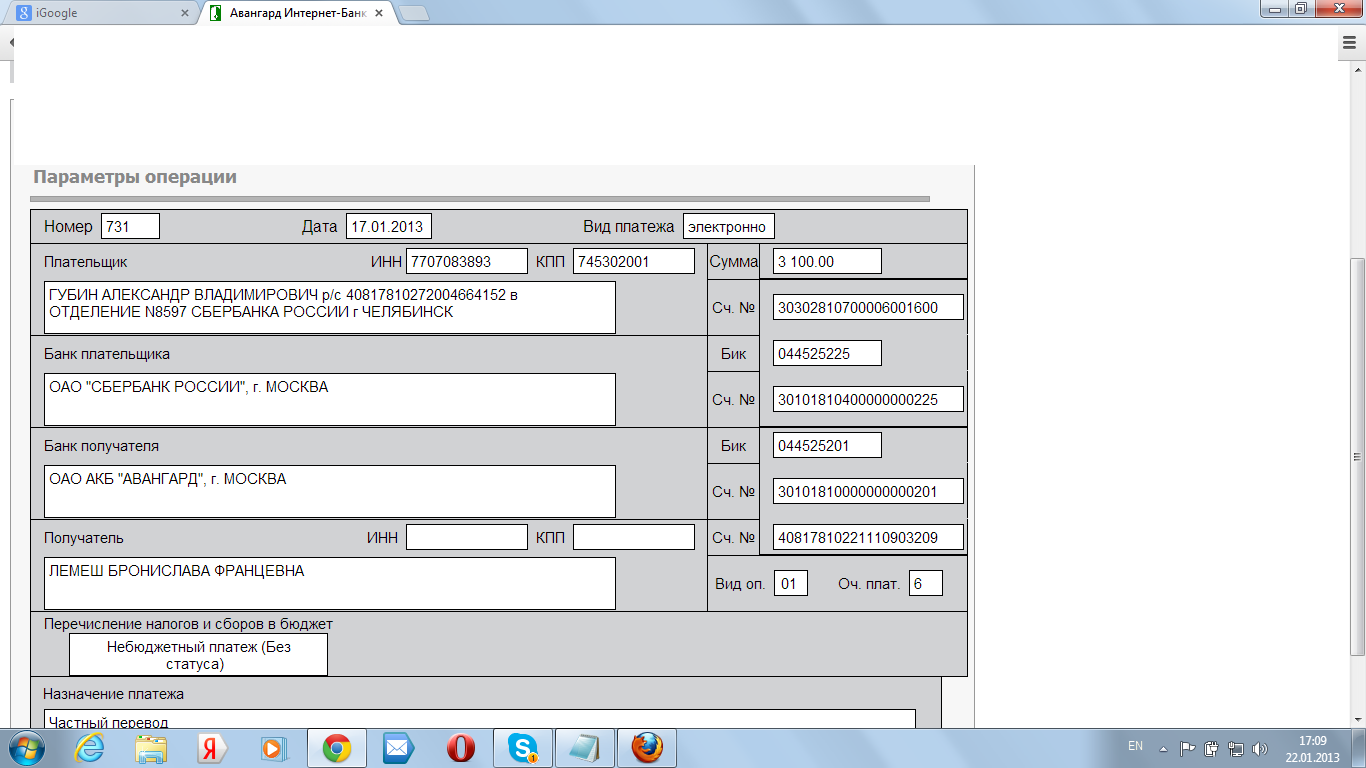Click recipient bank Бик field 044525201
Image resolution: width=1366 pixels, height=768 pixels.
tap(827, 445)
